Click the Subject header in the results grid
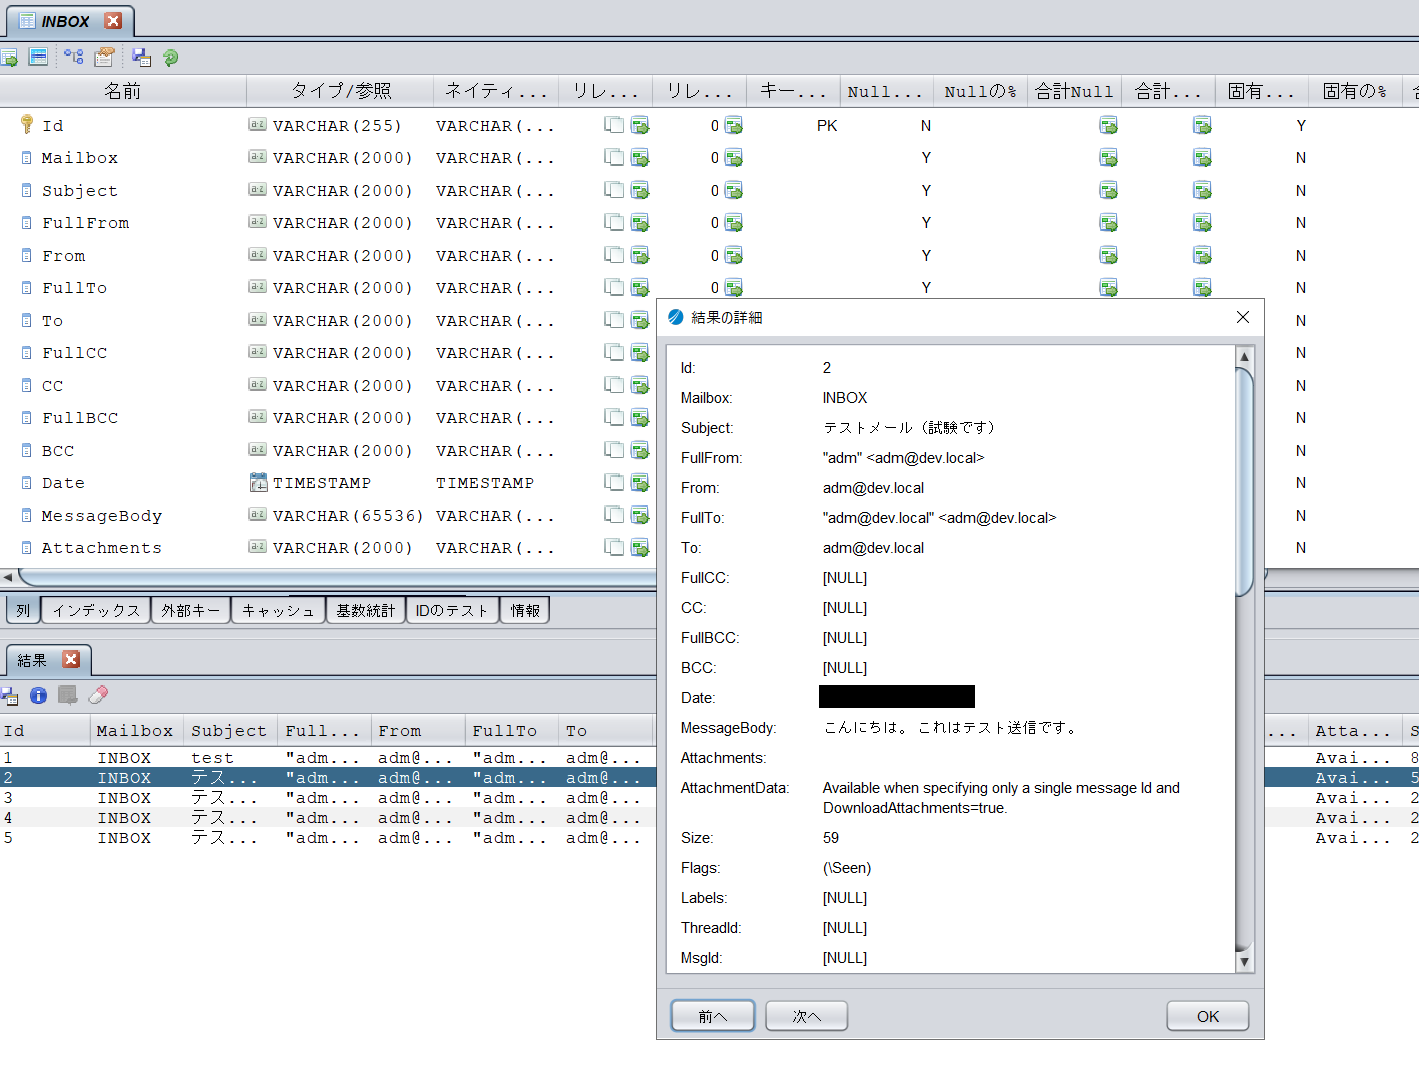The height and width of the screenshot is (1067, 1419). 229,731
